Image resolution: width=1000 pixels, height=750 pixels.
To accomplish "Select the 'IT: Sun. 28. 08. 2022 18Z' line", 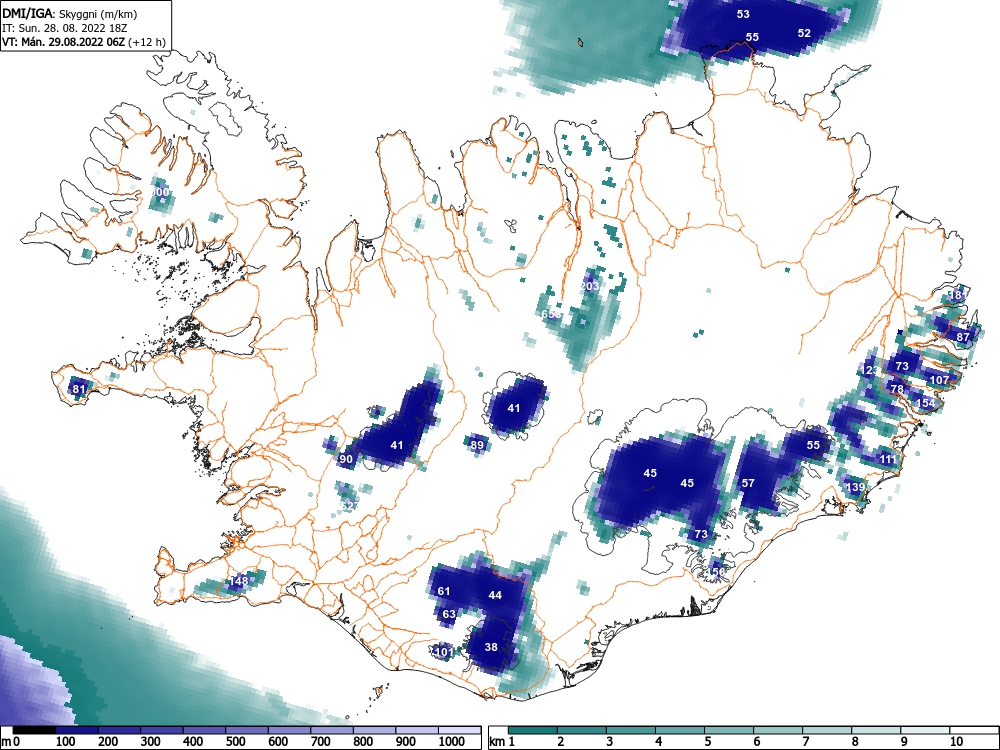I will click(x=64, y=28).
